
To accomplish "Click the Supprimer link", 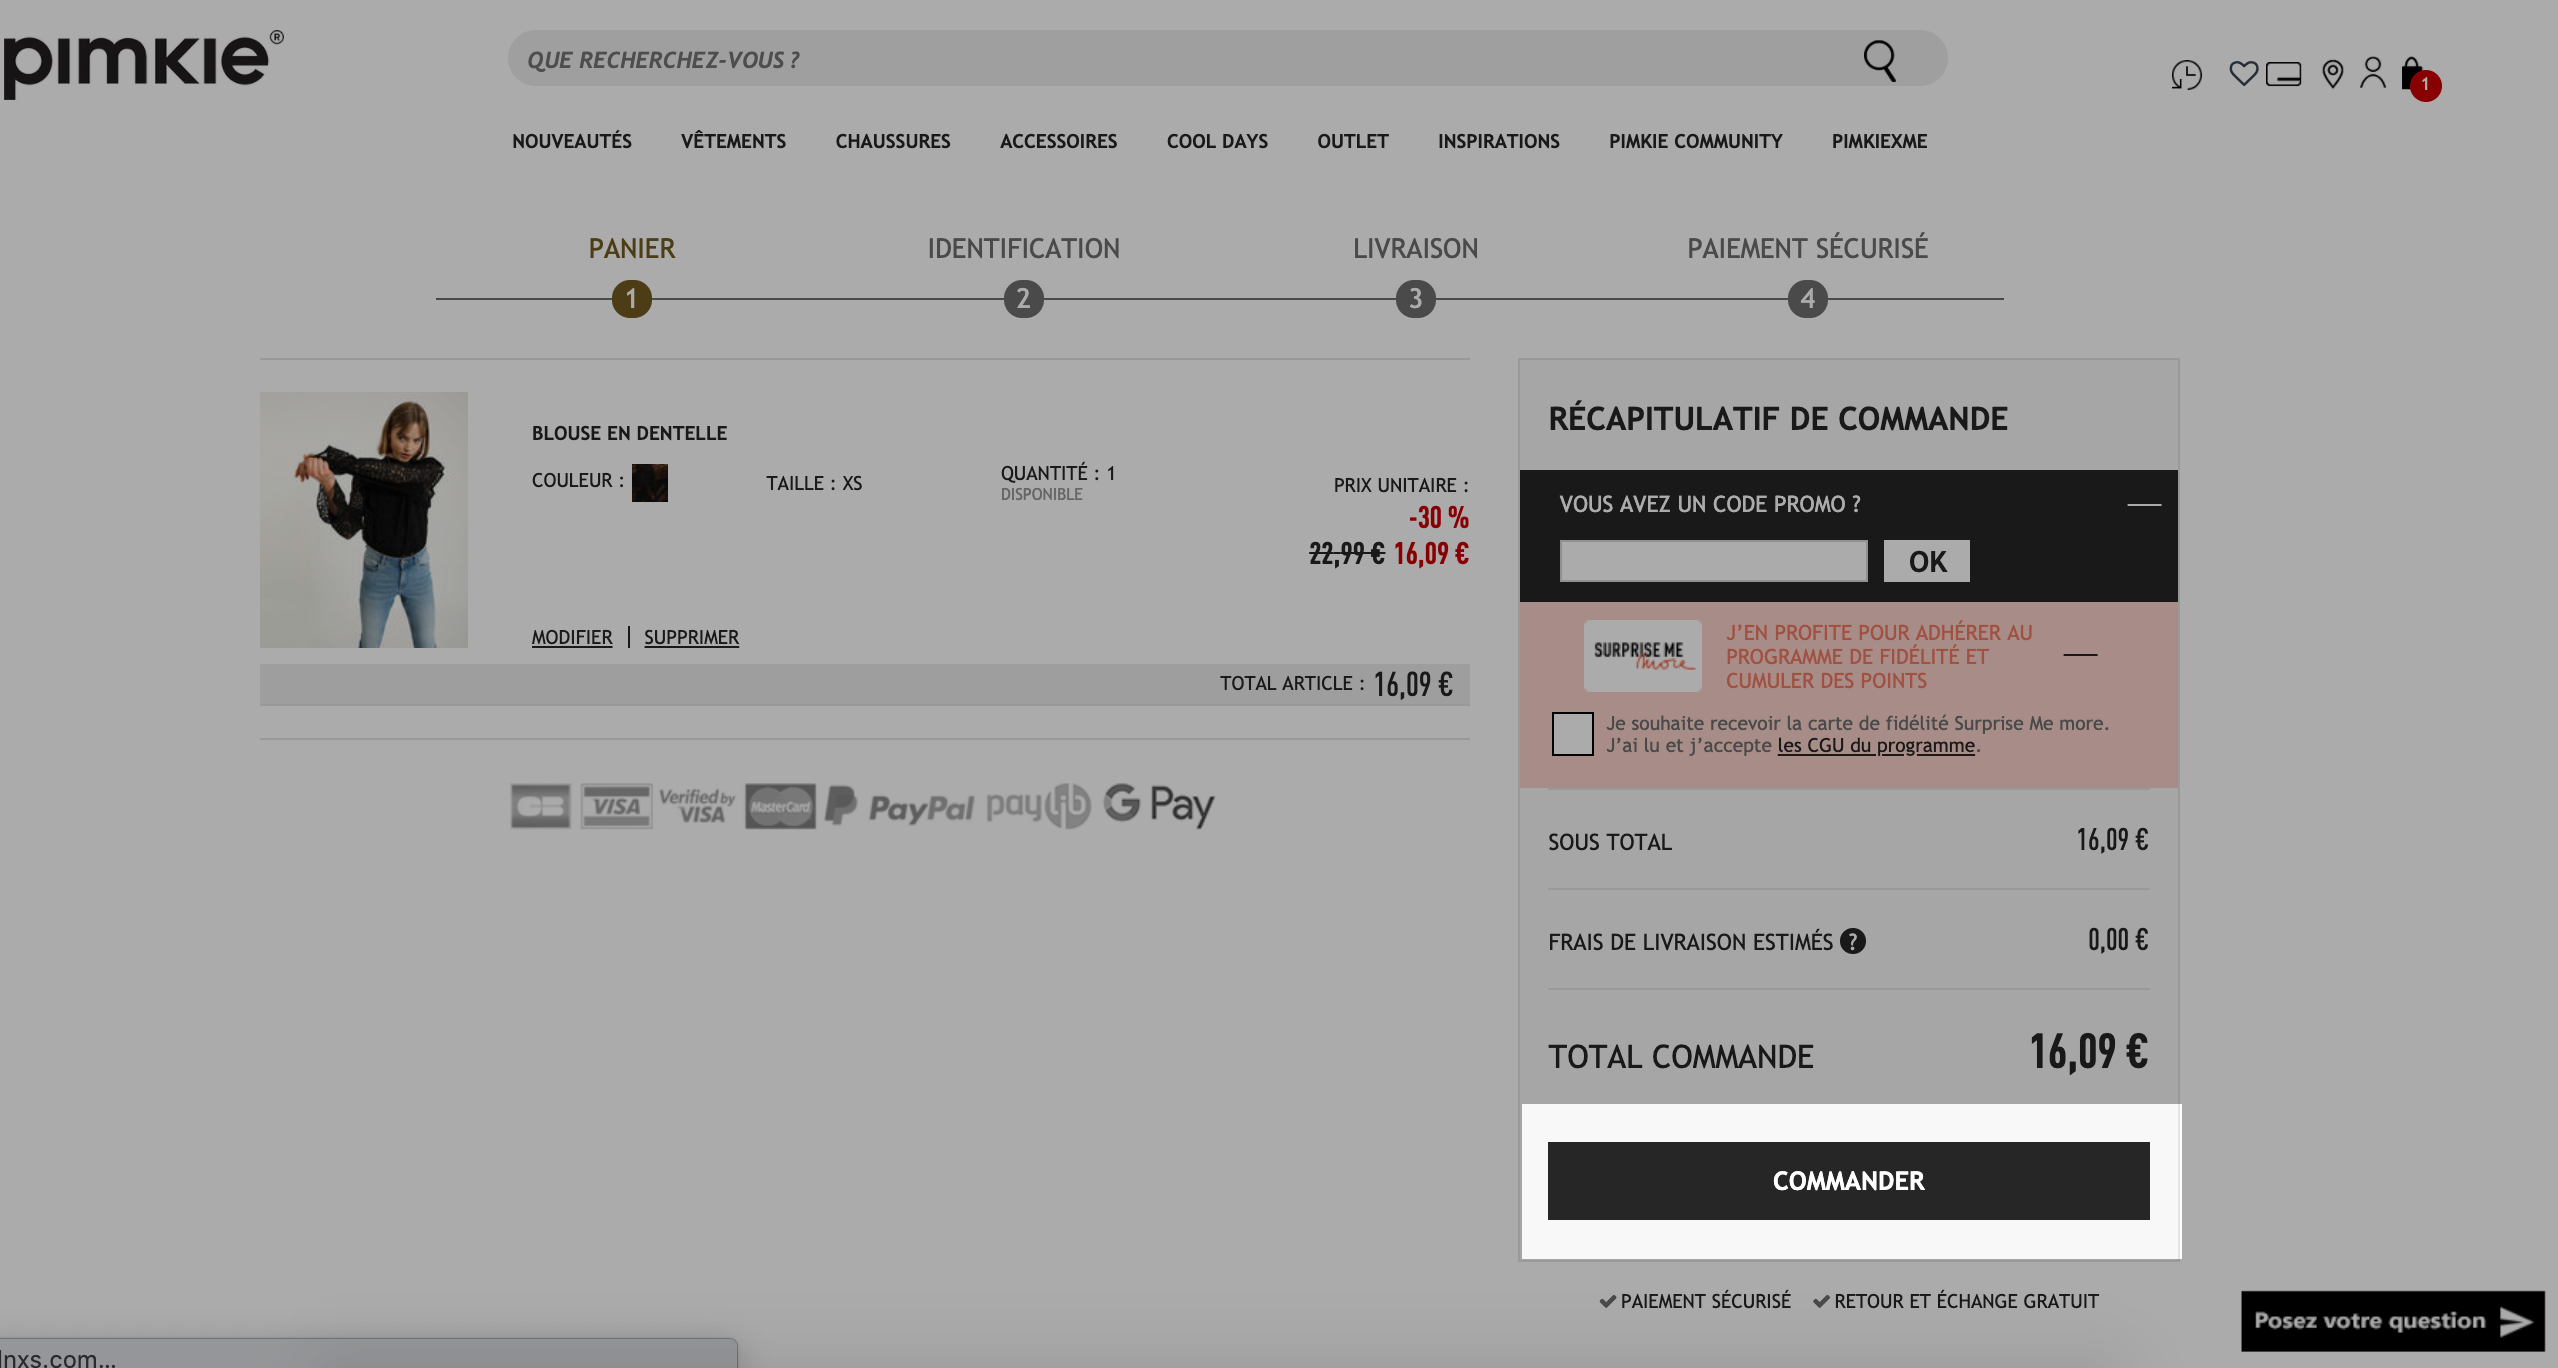I will click(x=691, y=637).
